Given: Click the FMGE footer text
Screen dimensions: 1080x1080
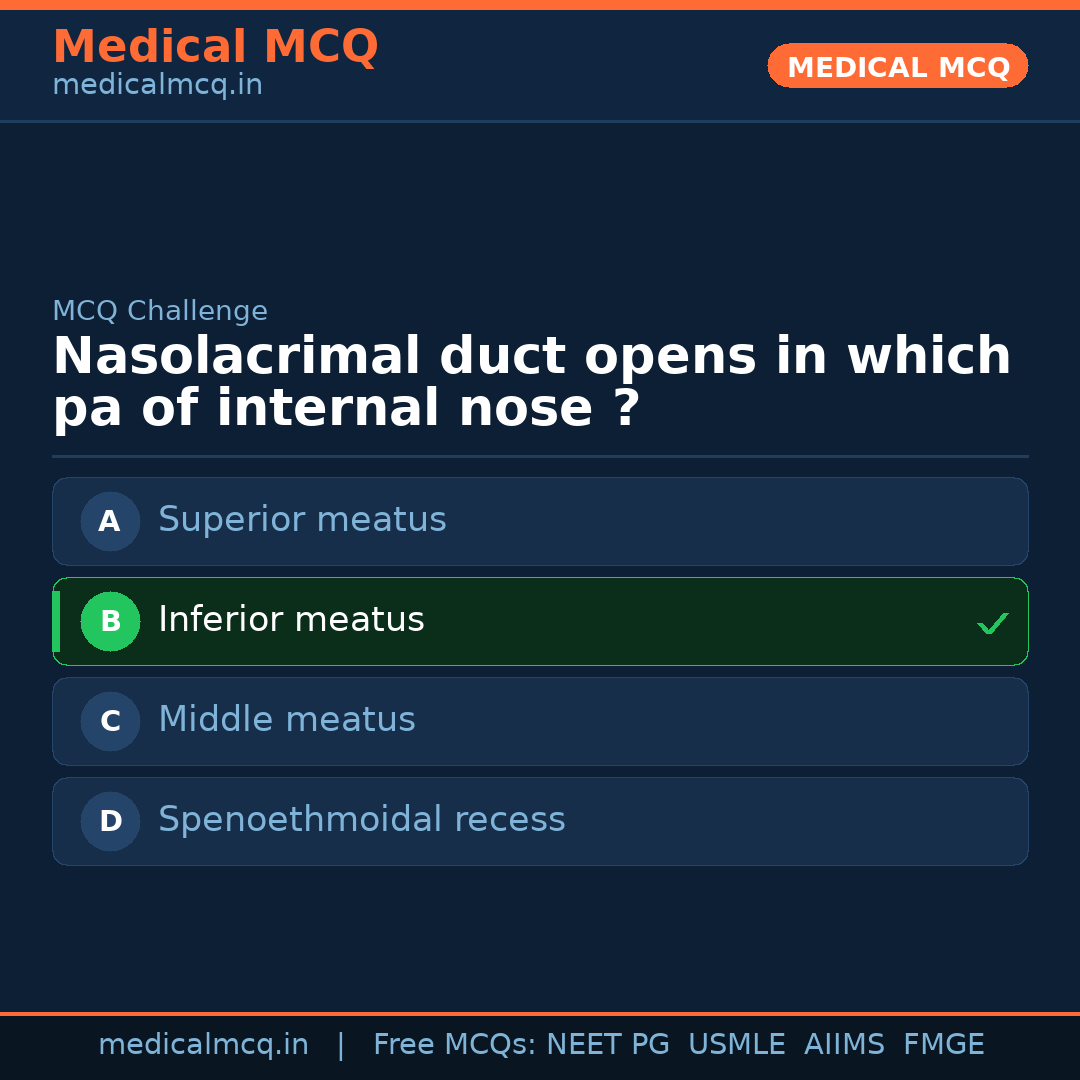Looking at the screenshot, I should pyautogui.click(x=943, y=1045).
